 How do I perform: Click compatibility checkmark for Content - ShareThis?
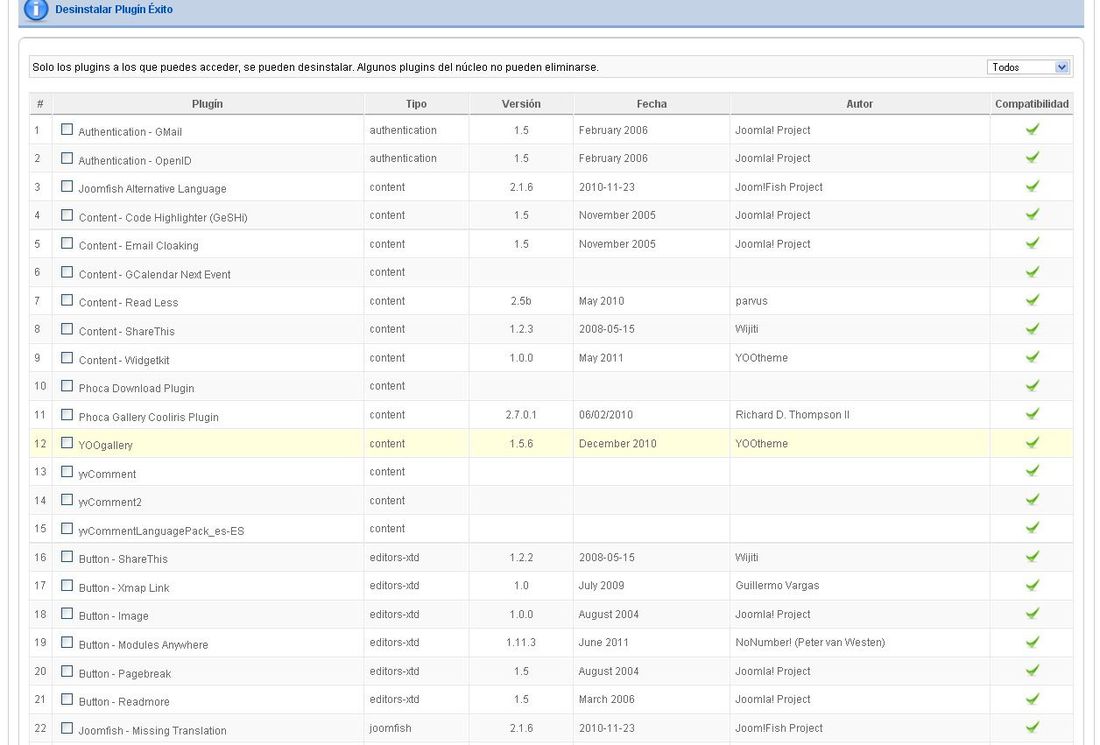1032,329
